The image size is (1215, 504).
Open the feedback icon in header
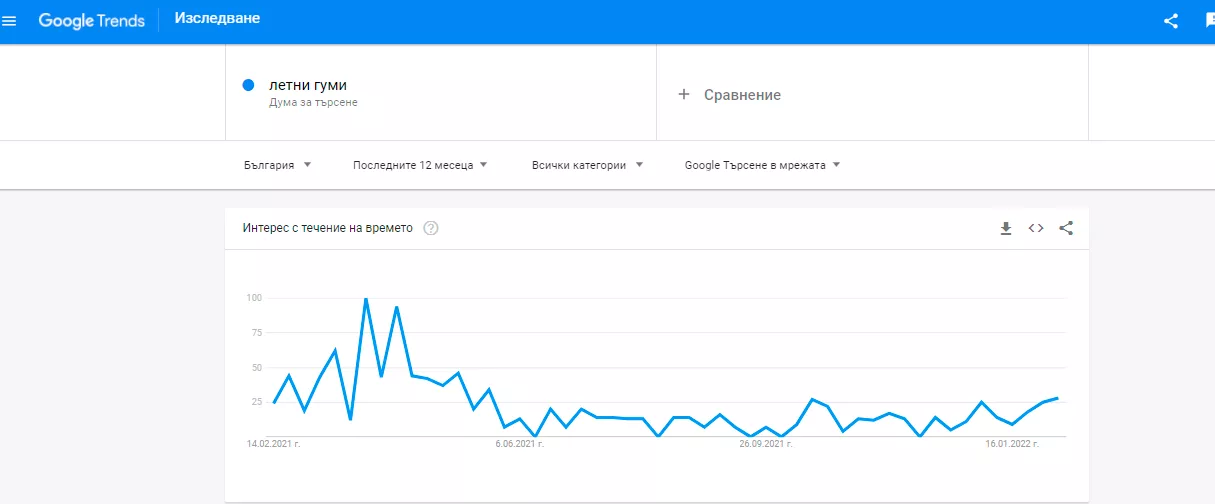(1209, 21)
